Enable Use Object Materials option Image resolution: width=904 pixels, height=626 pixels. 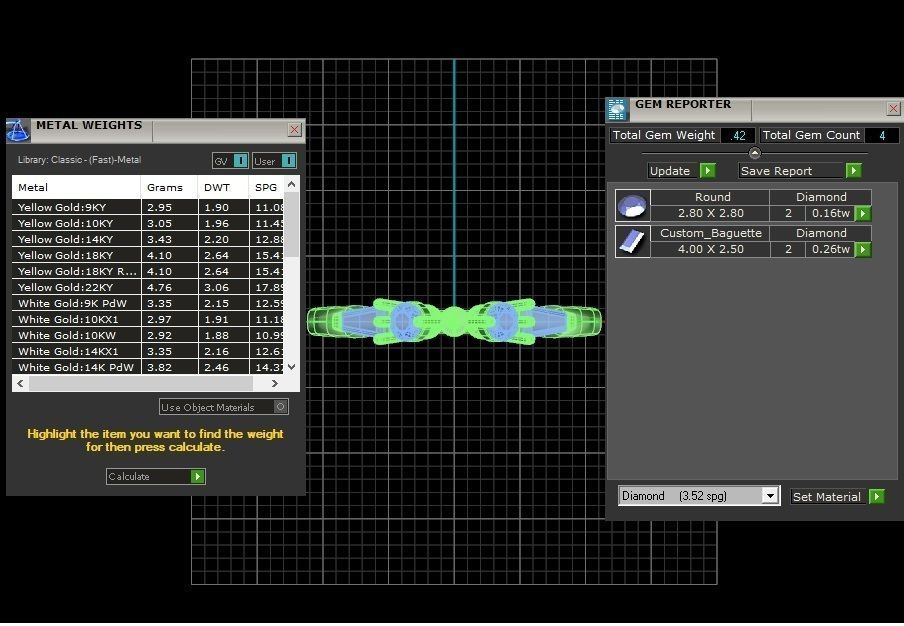[280, 407]
